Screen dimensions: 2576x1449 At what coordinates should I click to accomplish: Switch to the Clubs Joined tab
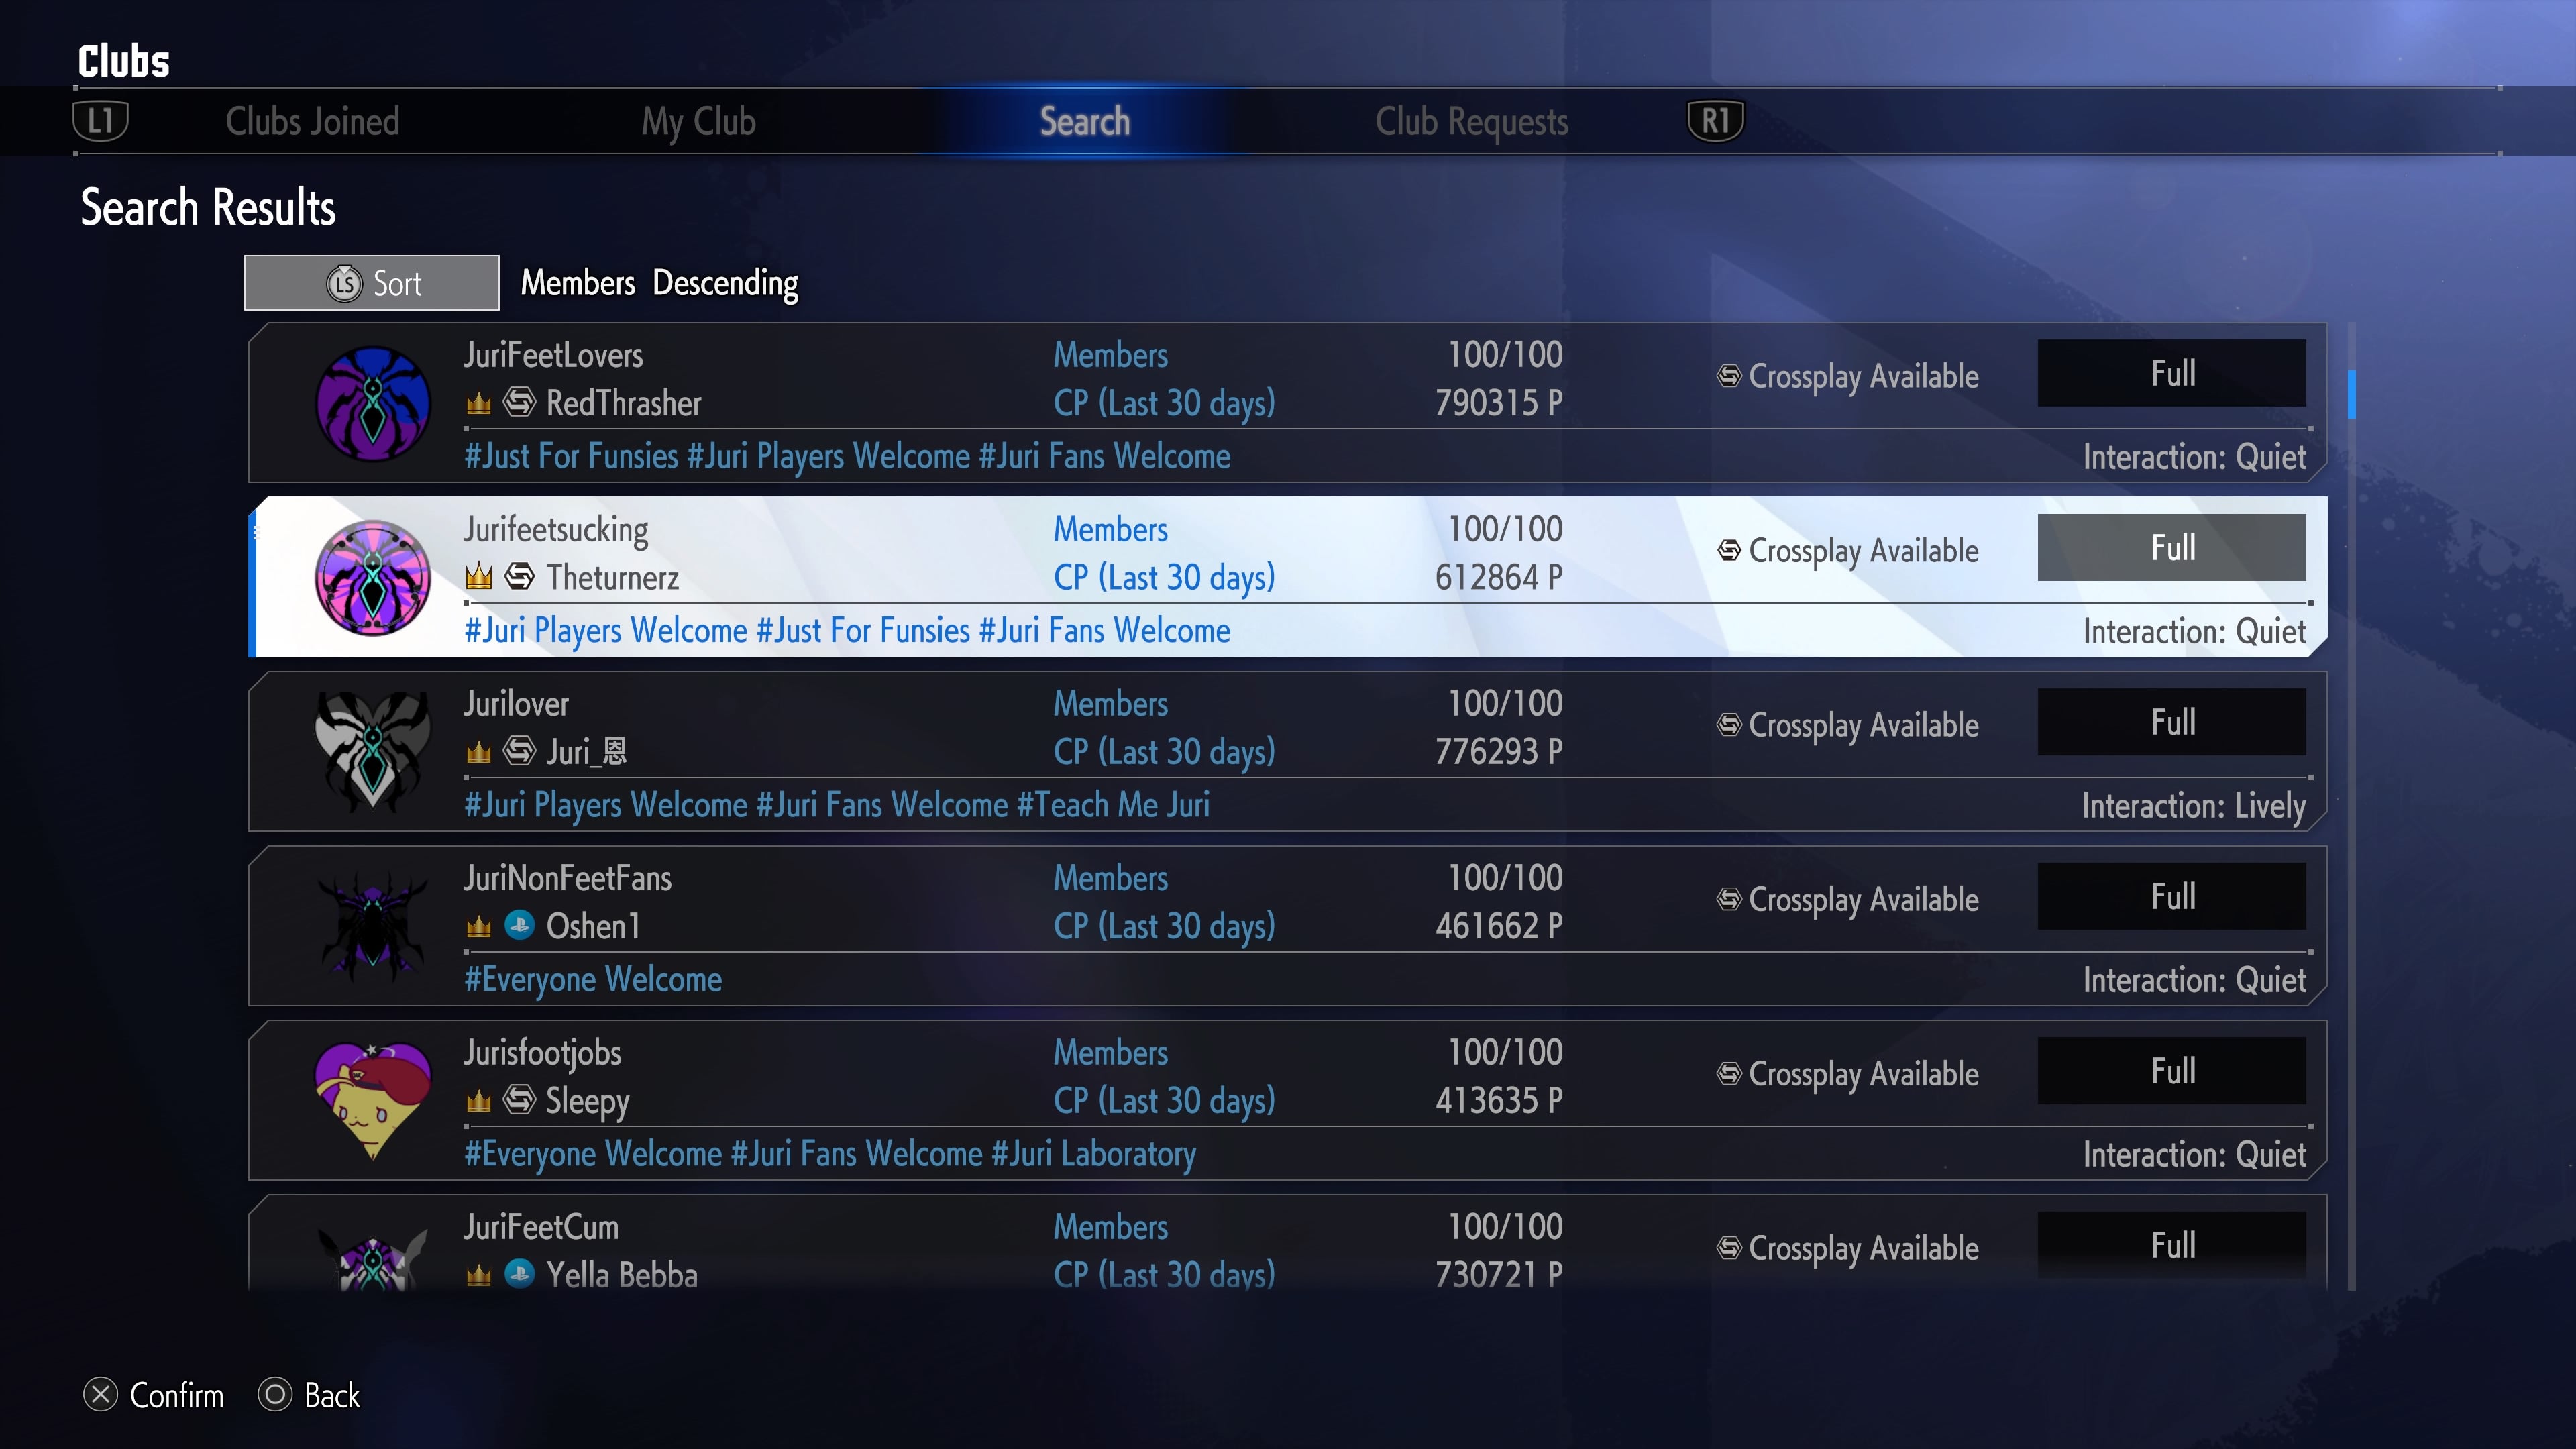click(312, 121)
